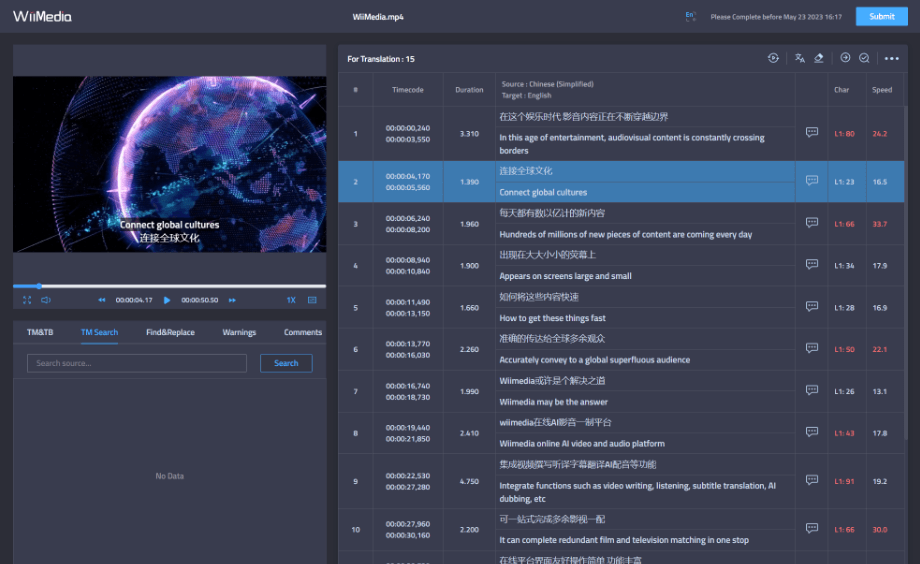Click the WiiMedia logo
The width and height of the screenshot is (920, 564).
pos(42,16)
